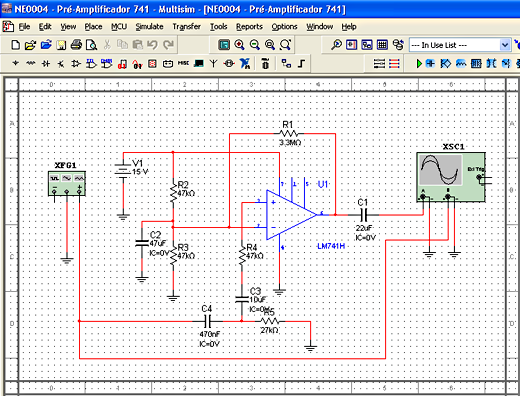Cut the selected component
This screenshot has width=520, height=396.
tap(107, 45)
